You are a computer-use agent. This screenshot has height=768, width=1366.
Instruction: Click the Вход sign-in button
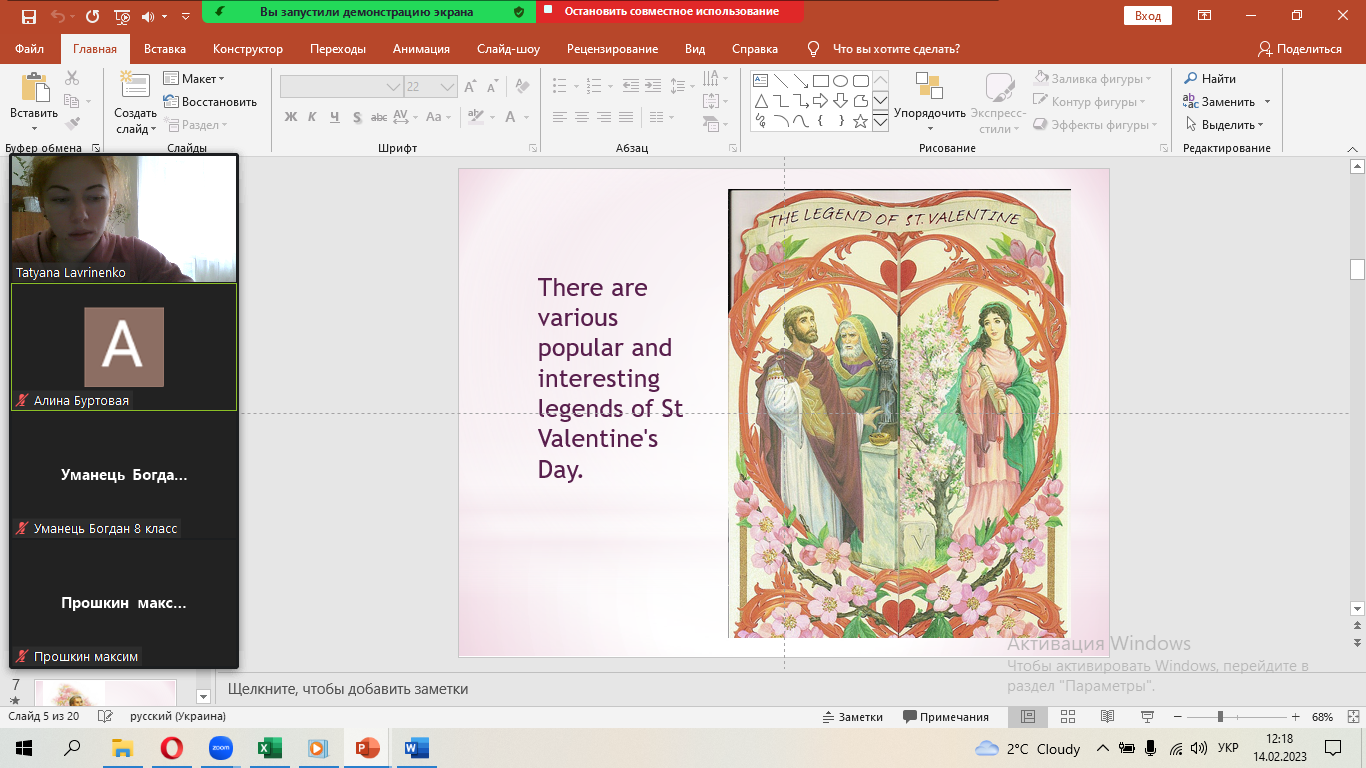1148,15
